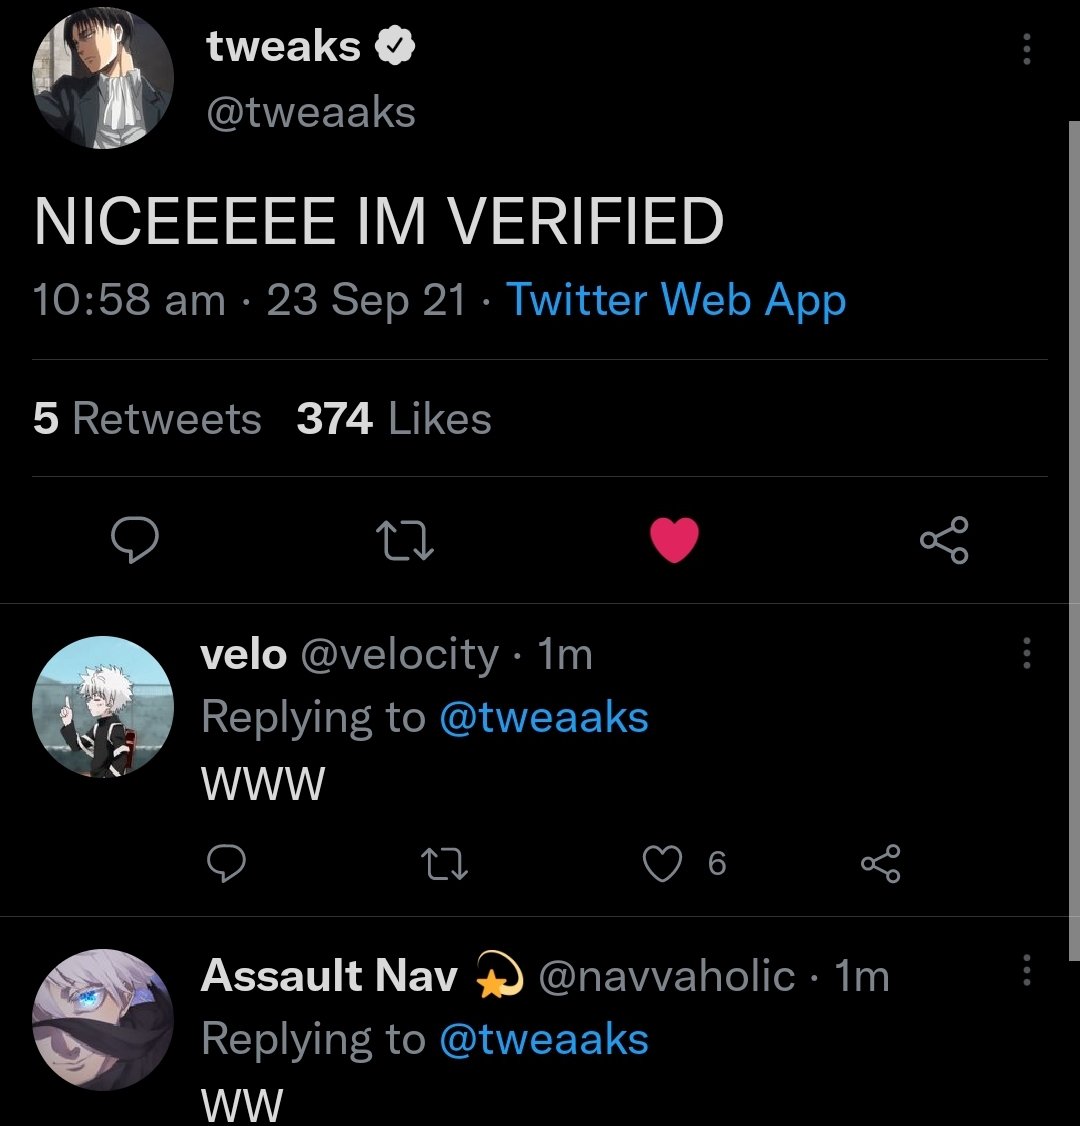The image size is (1080, 1126).
Task: Reply to the tweaks tweet
Action: click(x=133, y=541)
